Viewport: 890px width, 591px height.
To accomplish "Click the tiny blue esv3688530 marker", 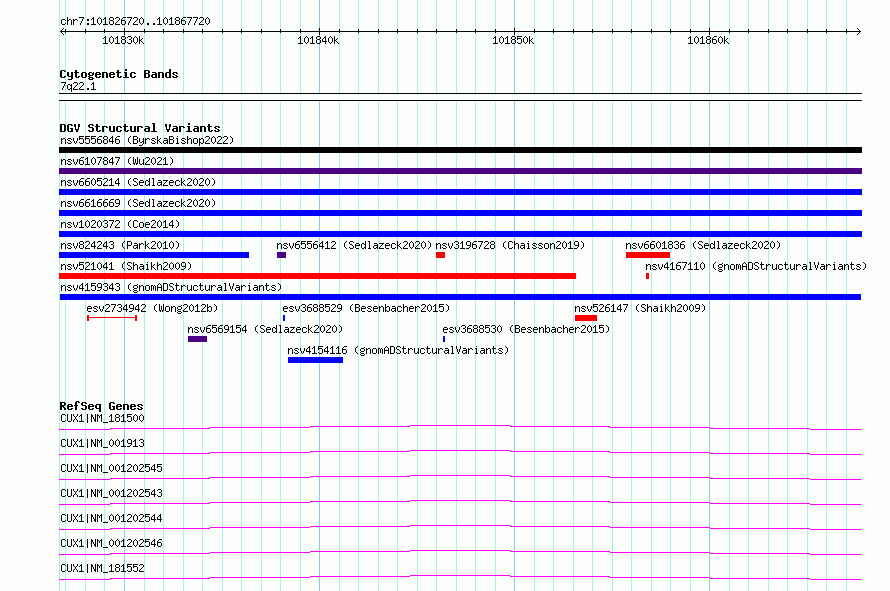I will [444, 339].
